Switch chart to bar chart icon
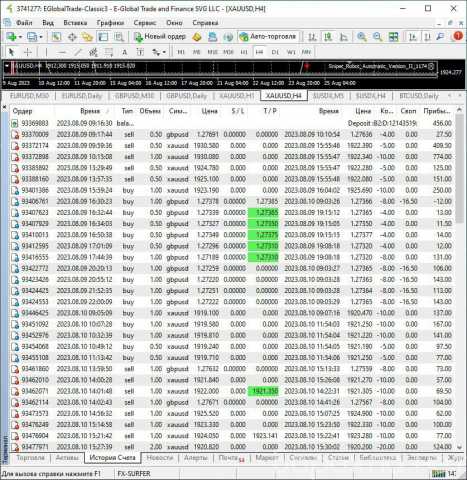Image resolution: width=467 pixels, height=480 pixels. click(x=312, y=37)
